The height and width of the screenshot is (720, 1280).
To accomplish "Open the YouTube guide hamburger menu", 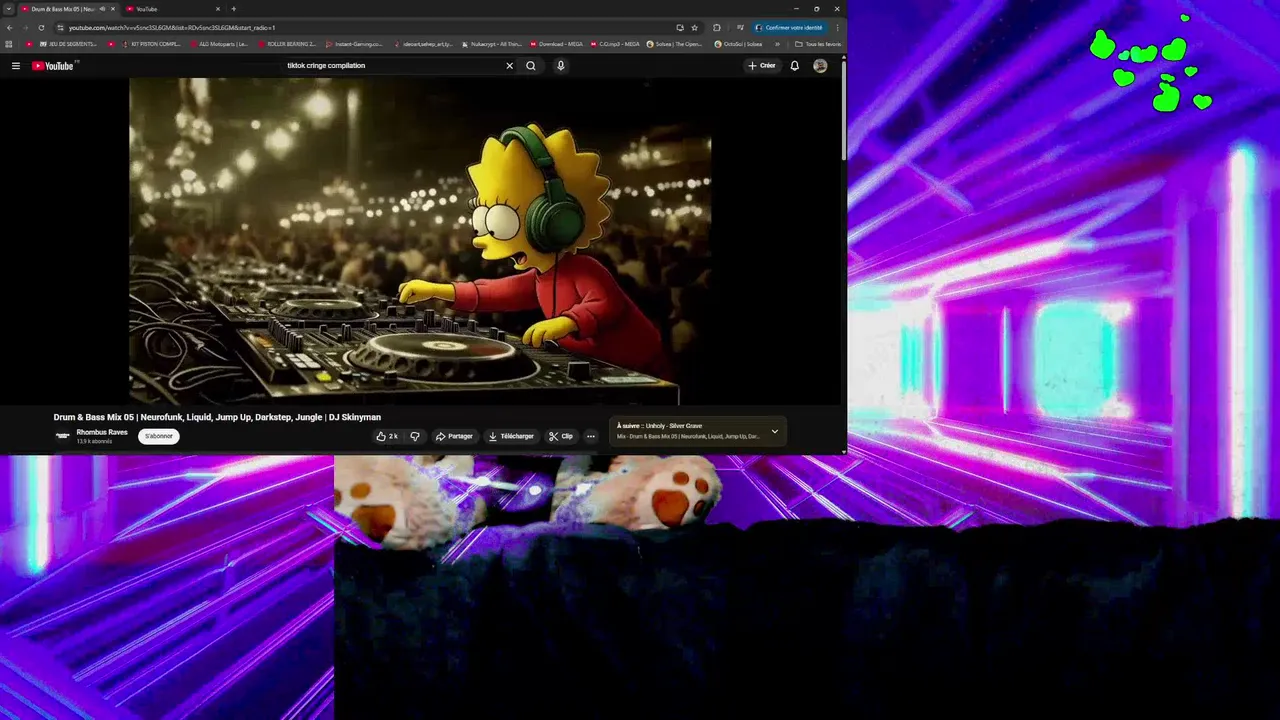I will pyautogui.click(x=16, y=66).
